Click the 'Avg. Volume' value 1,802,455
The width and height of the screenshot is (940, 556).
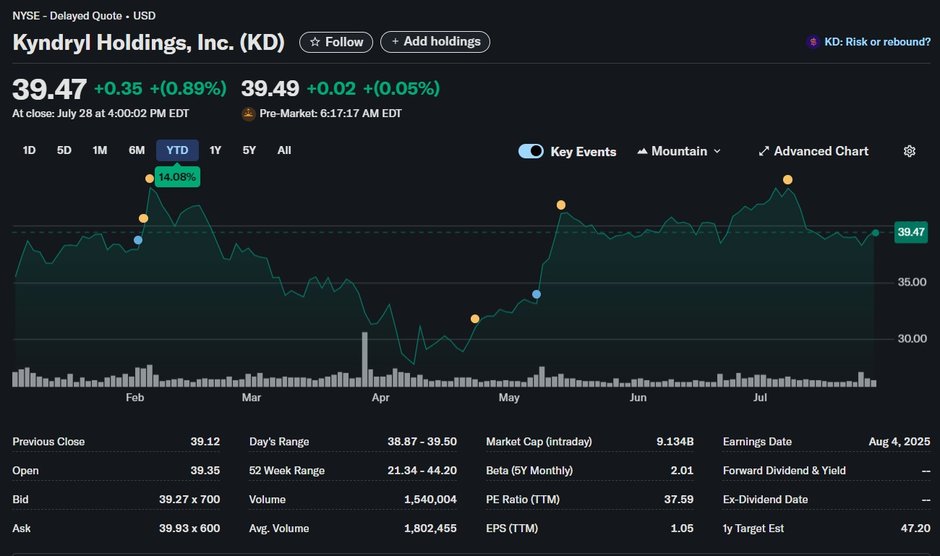click(430, 528)
